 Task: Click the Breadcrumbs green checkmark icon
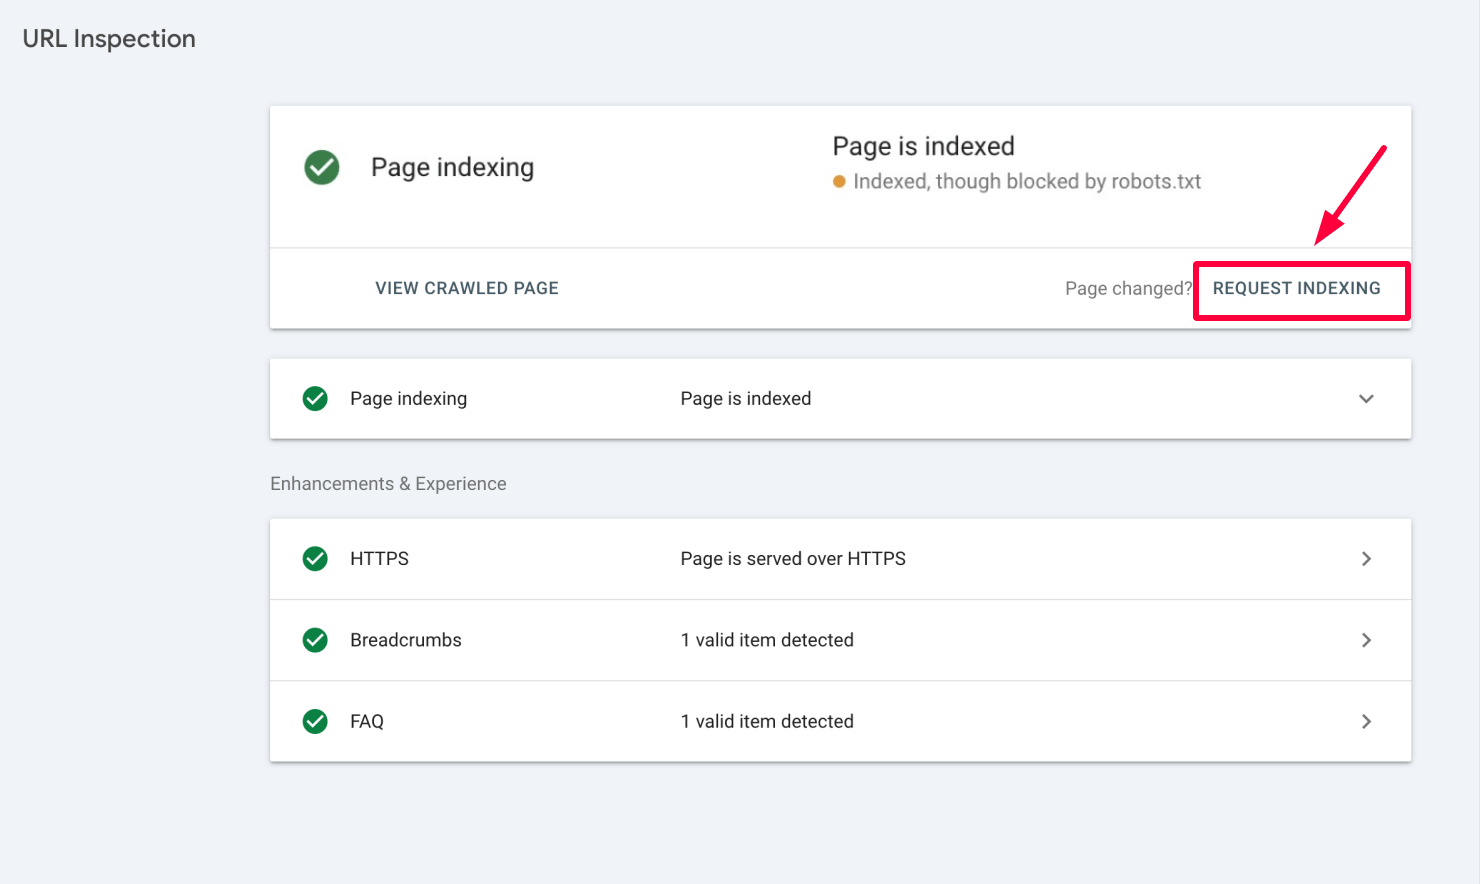315,640
